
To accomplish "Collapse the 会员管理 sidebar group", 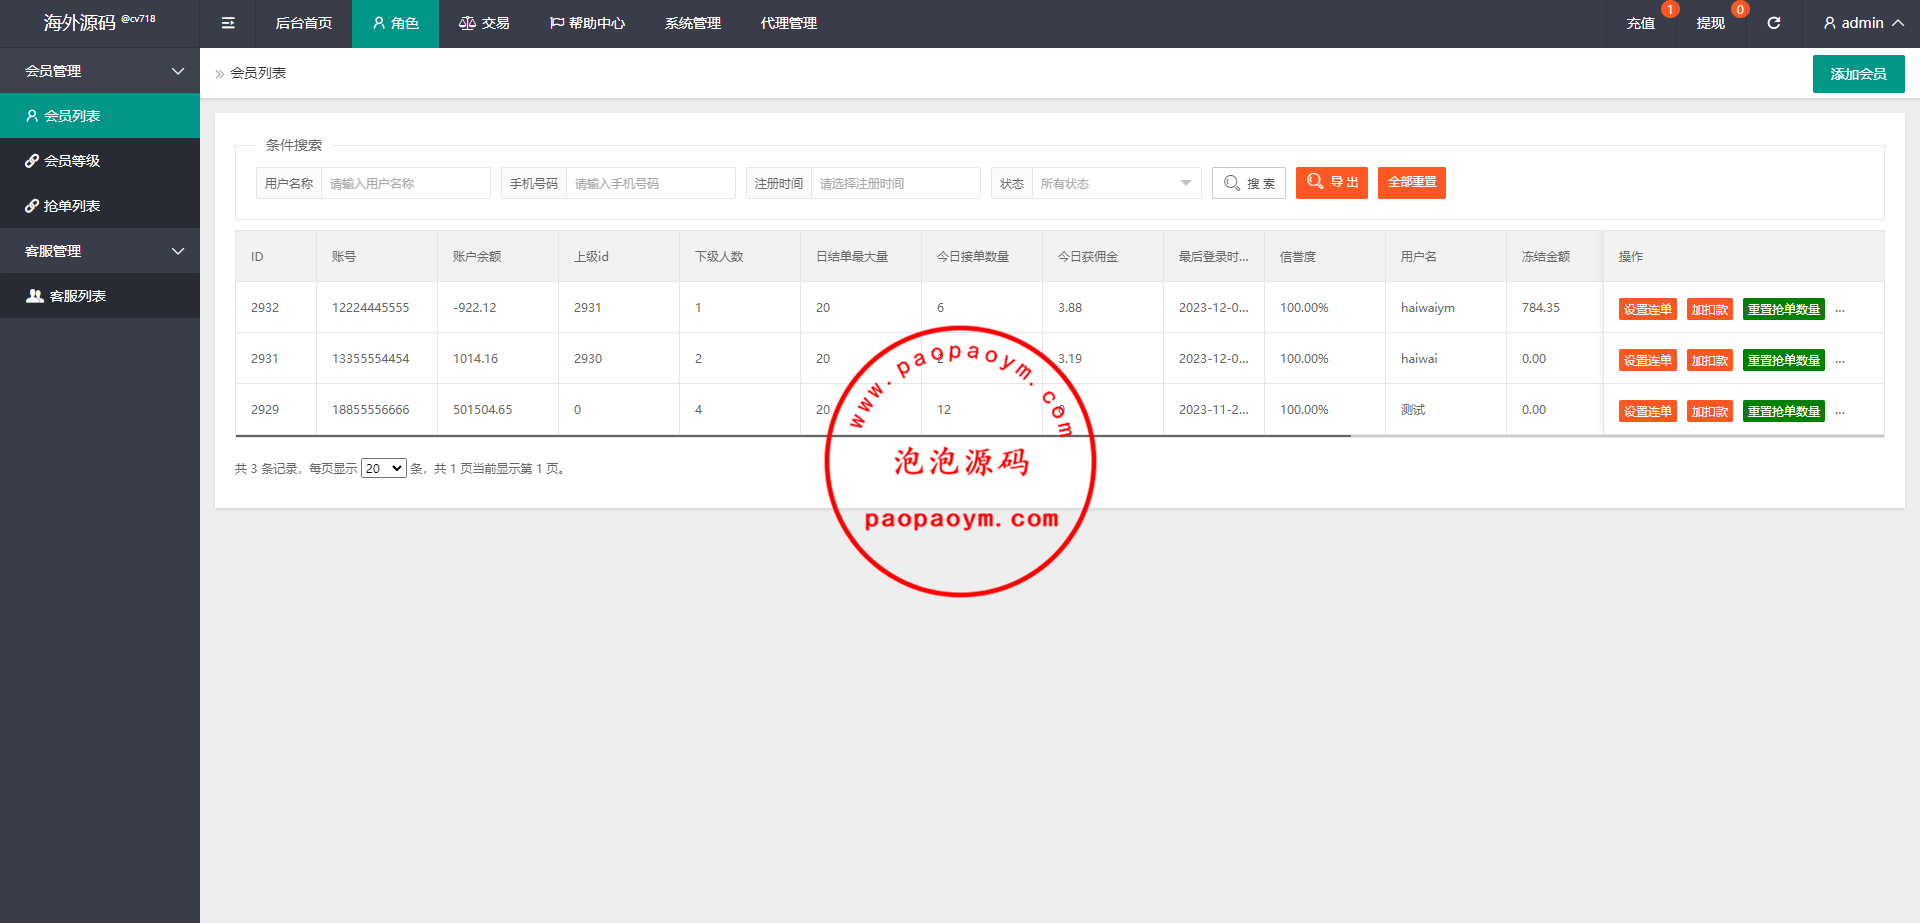I will [x=100, y=71].
